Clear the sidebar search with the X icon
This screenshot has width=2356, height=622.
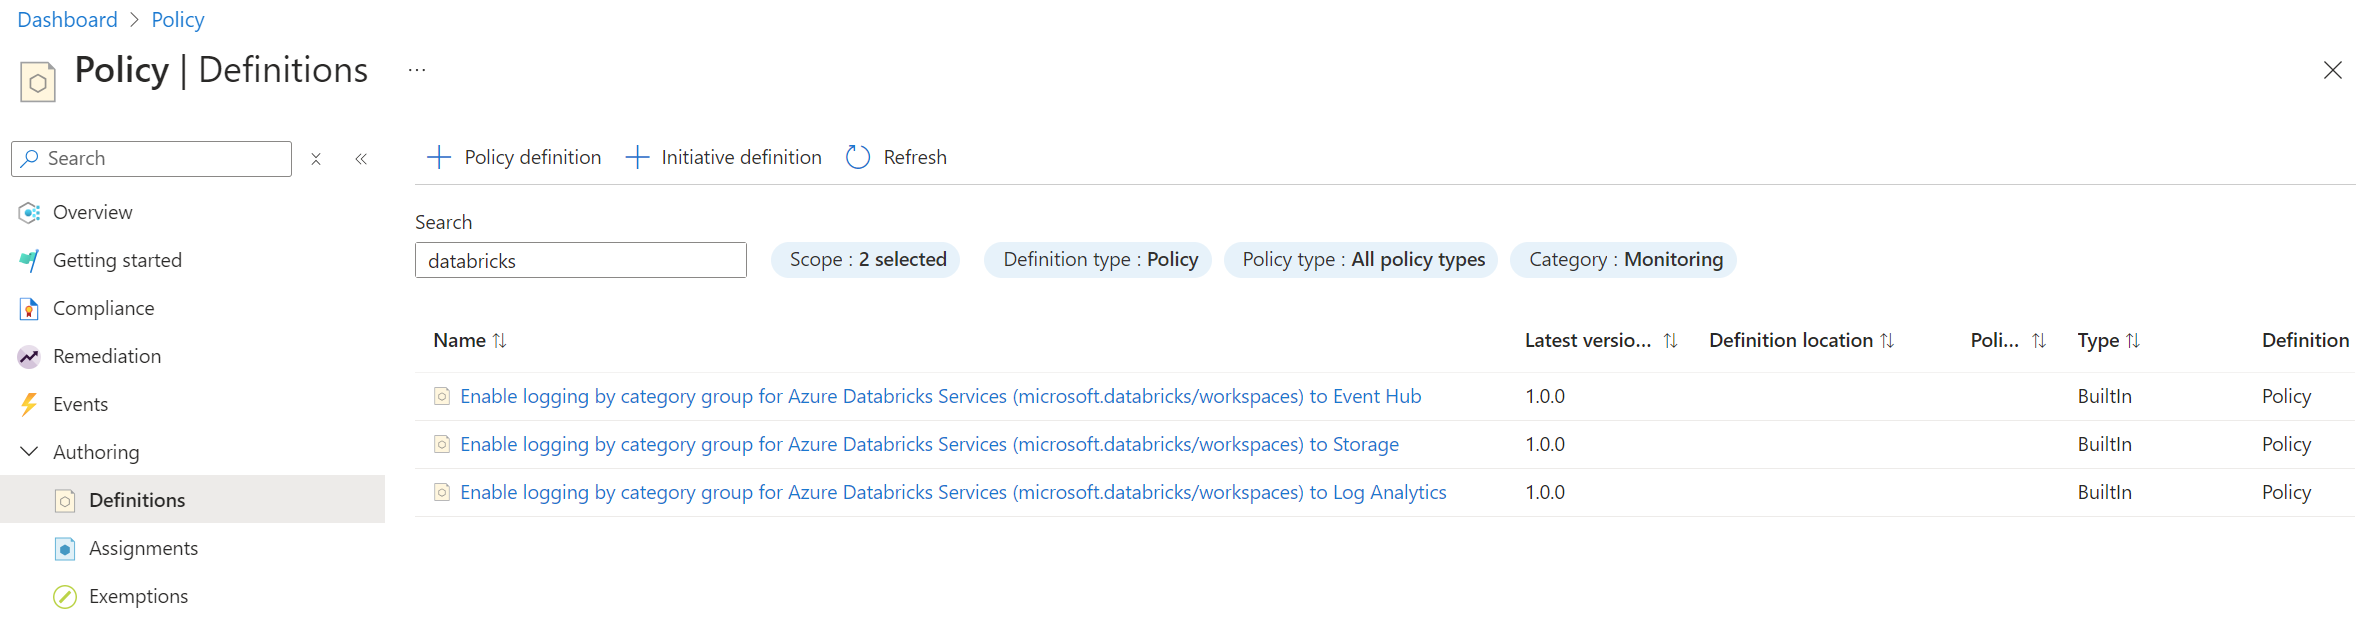click(x=316, y=159)
